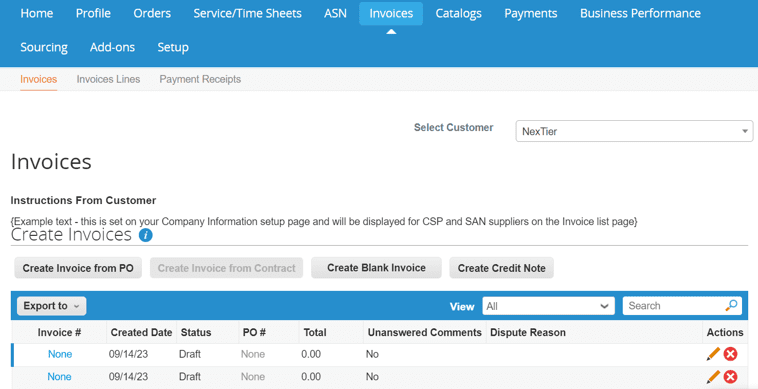This screenshot has width=758, height=389.
Task: Sort by PO # column header
Action: 255,332
